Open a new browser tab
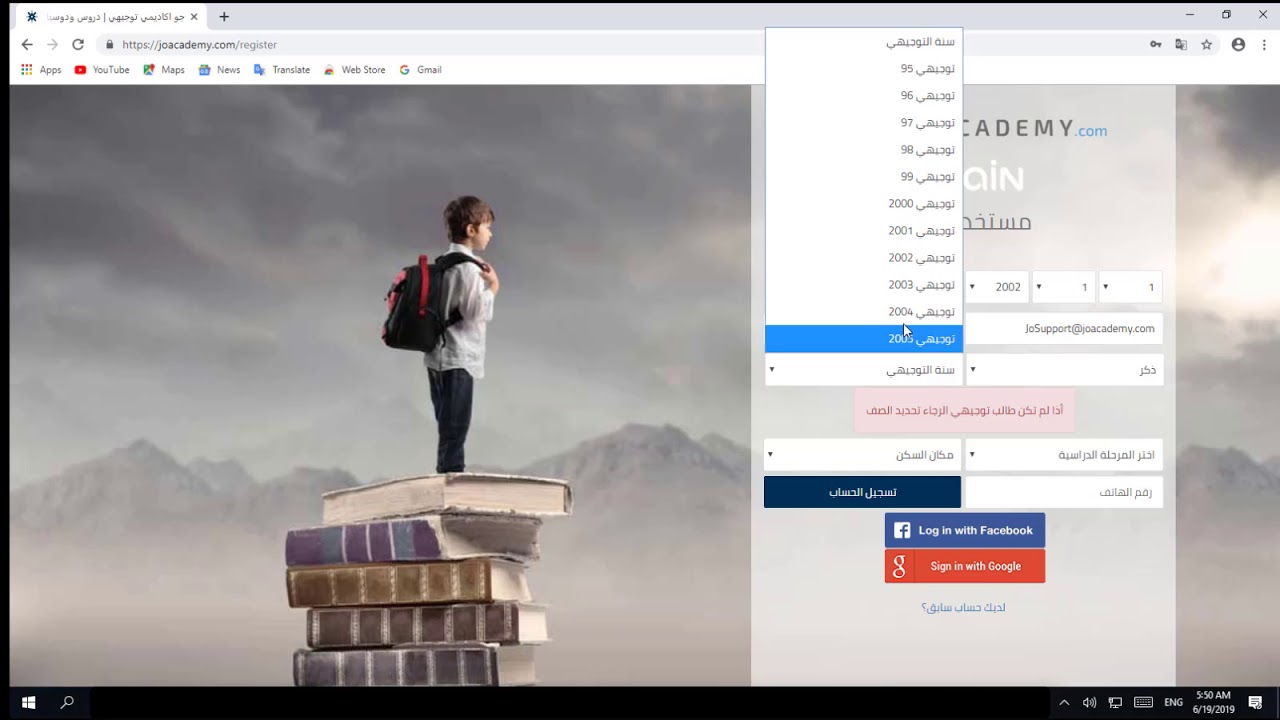Screen dimensions: 1280x720 224,17
